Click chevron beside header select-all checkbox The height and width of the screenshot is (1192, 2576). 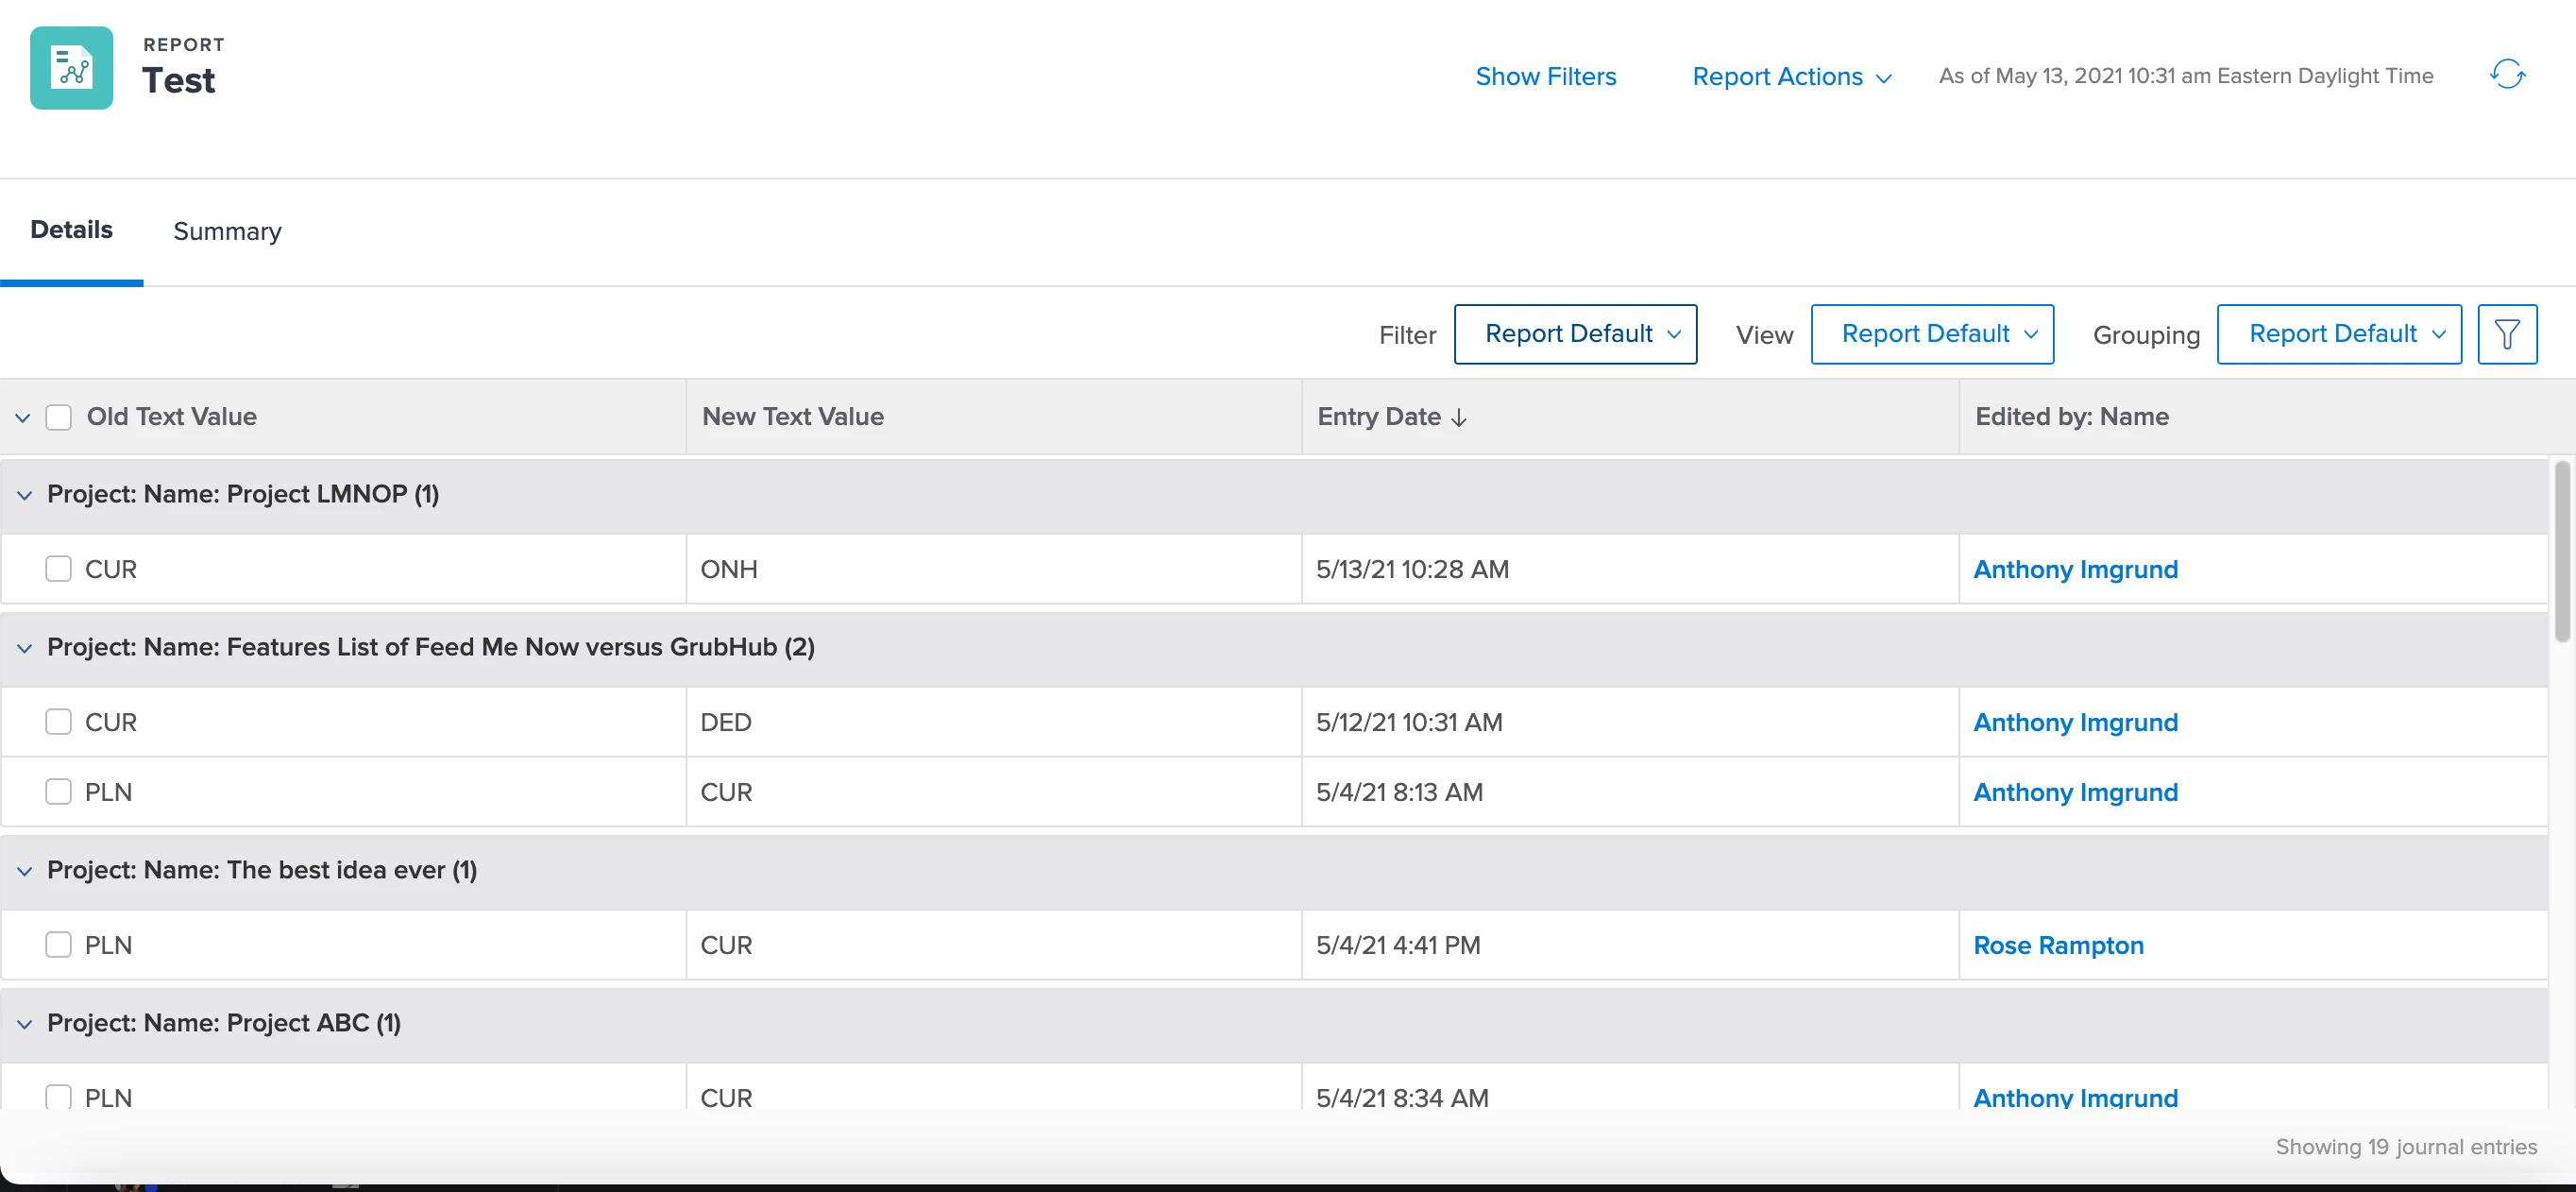coord(22,418)
